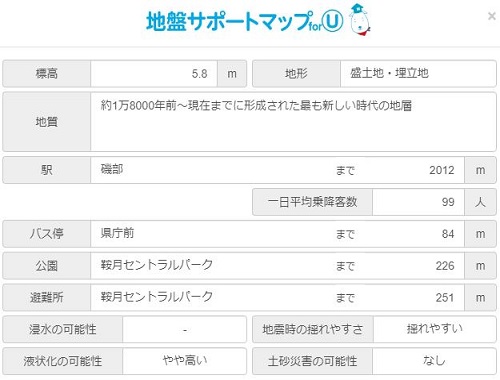Click まで in the 公園 row

(345, 266)
